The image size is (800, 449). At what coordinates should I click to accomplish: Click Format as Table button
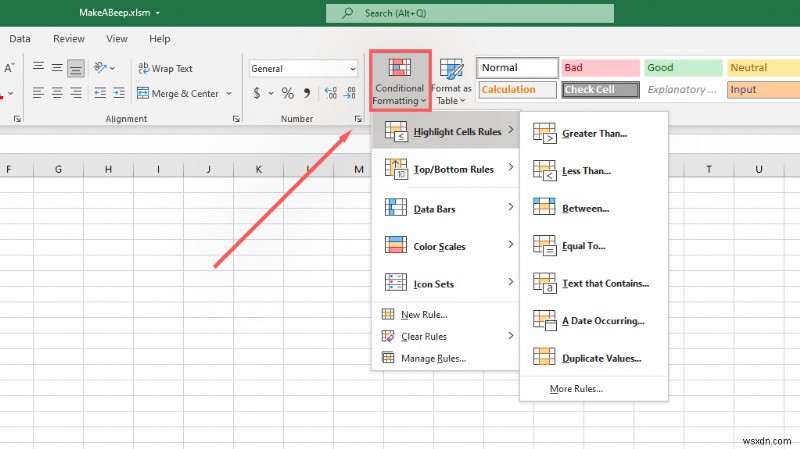451,82
